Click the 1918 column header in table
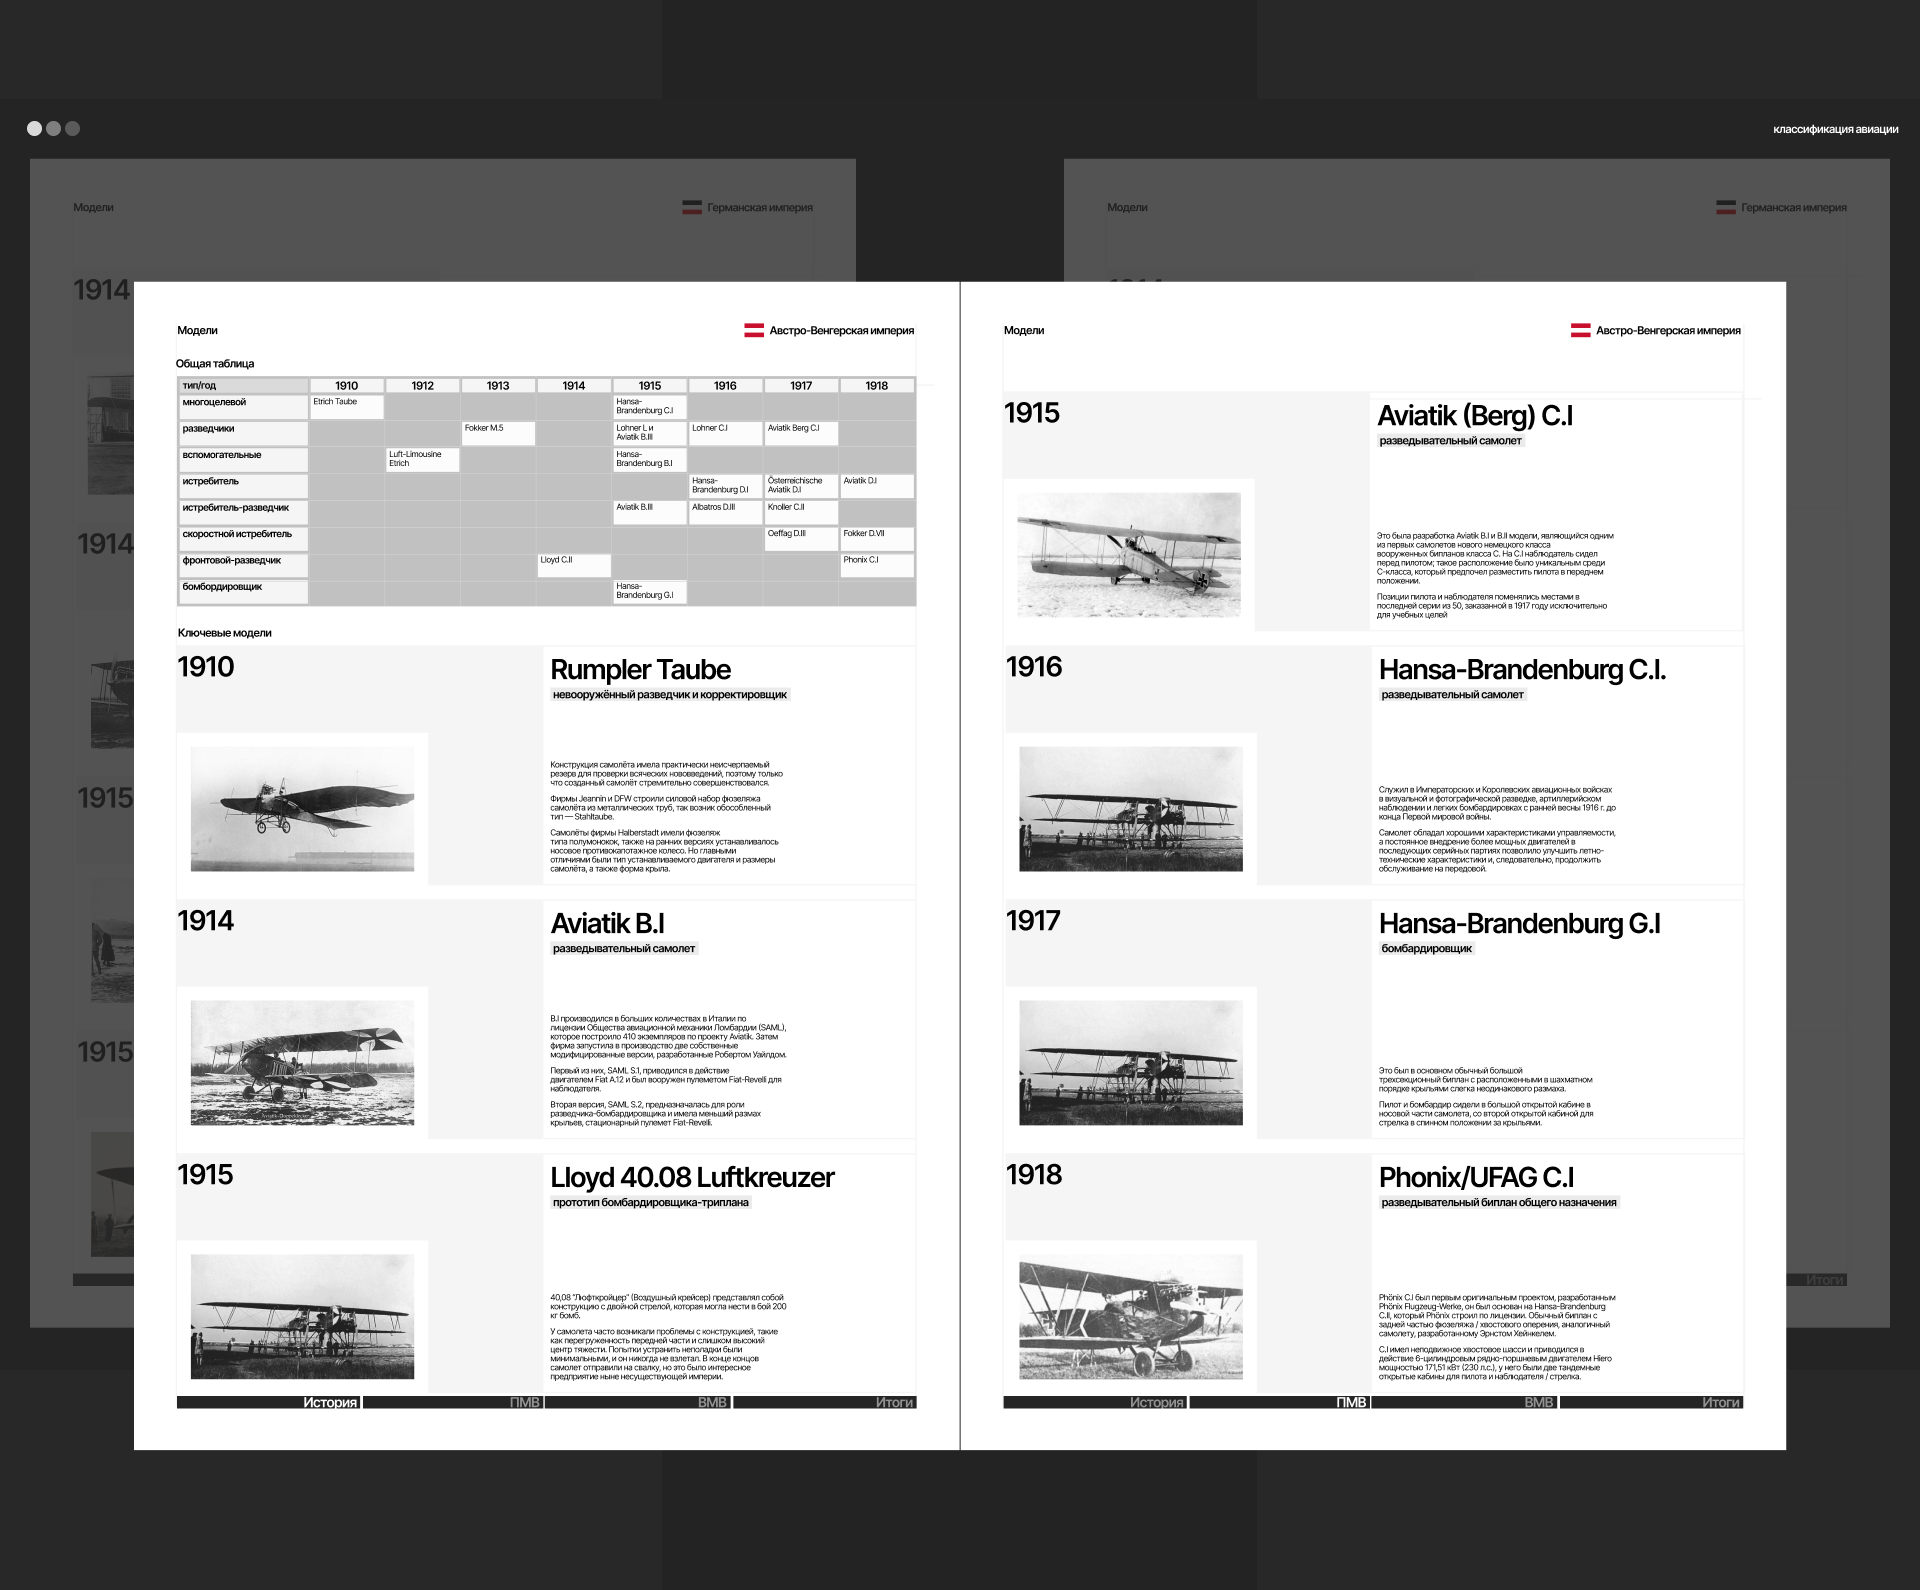This screenshot has height=1590, width=1920. (x=876, y=385)
